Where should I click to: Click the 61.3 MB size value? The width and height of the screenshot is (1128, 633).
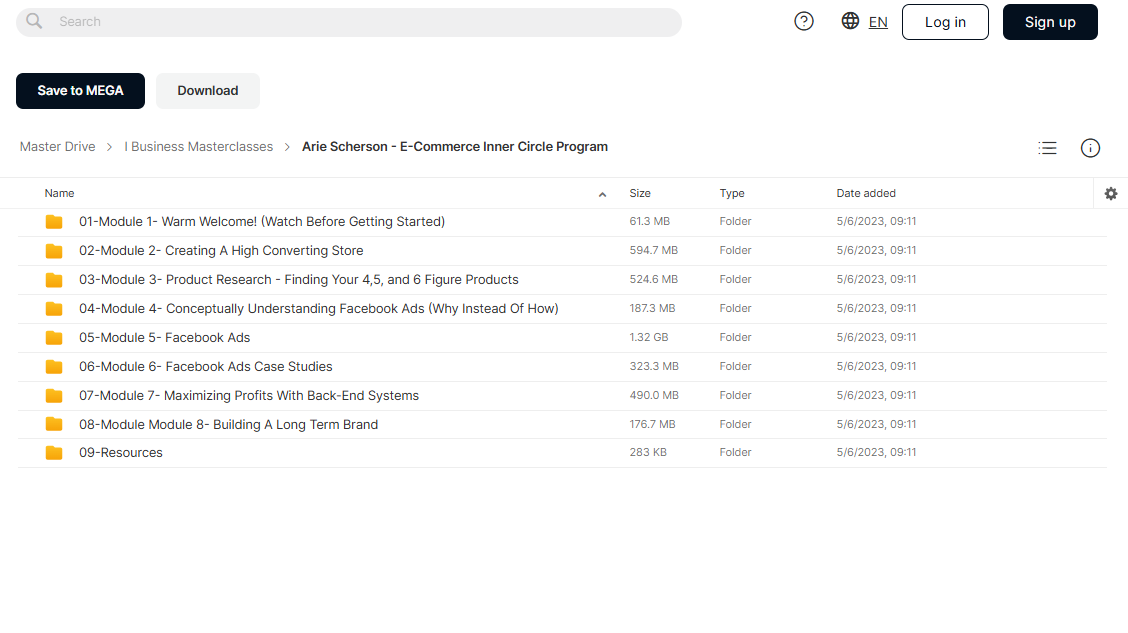point(650,222)
